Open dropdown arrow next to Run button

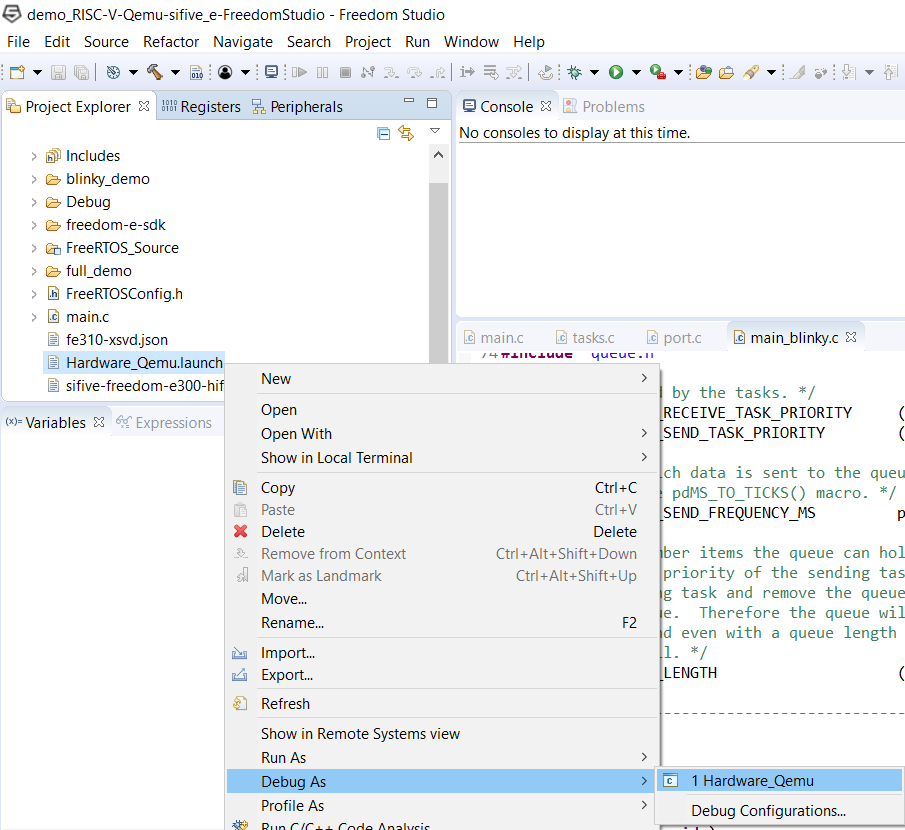point(636,73)
